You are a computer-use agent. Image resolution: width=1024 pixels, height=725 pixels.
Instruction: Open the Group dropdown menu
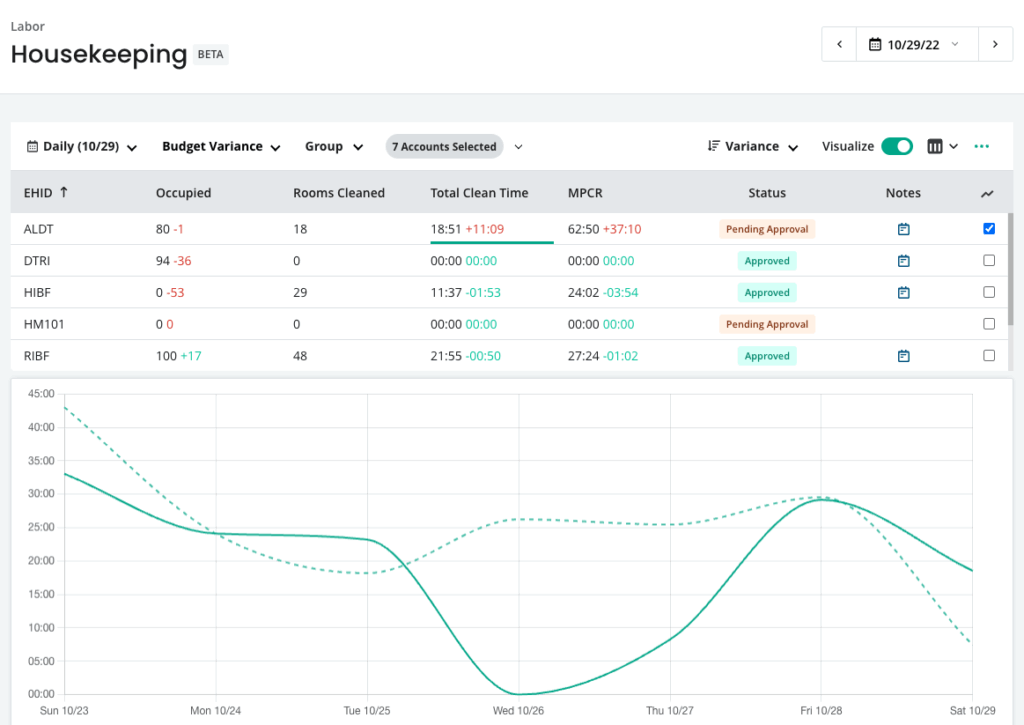[x=333, y=147]
